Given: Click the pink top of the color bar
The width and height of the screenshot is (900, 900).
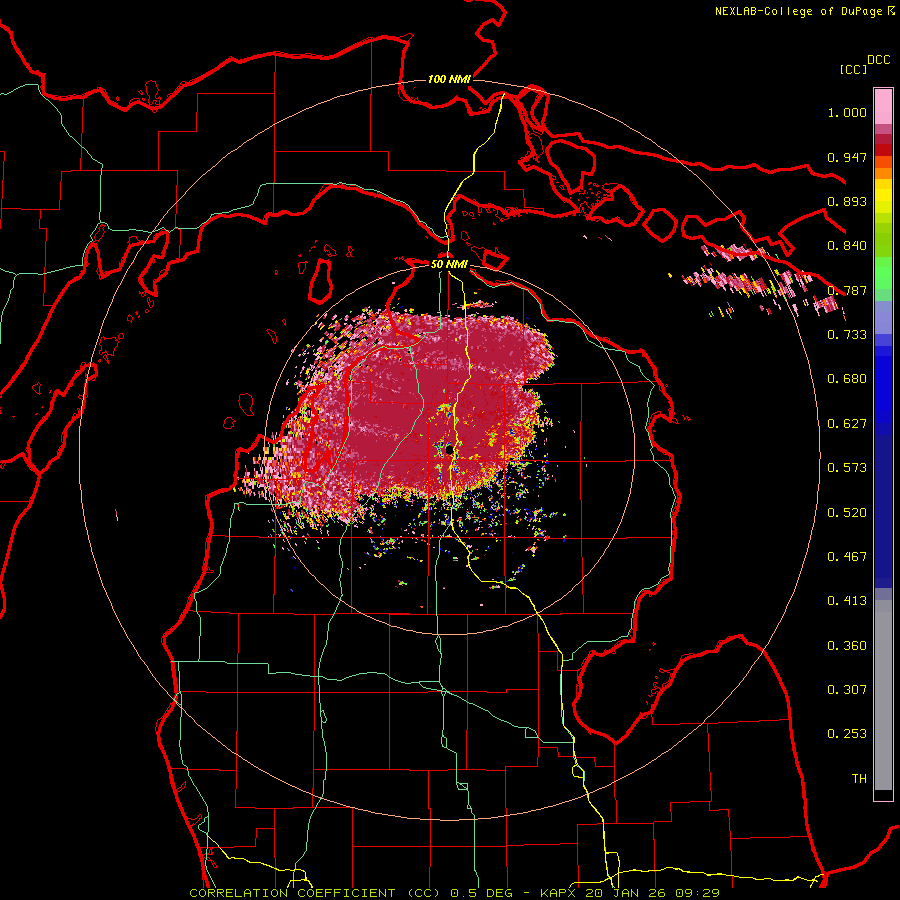Looking at the screenshot, I should 883,107.
